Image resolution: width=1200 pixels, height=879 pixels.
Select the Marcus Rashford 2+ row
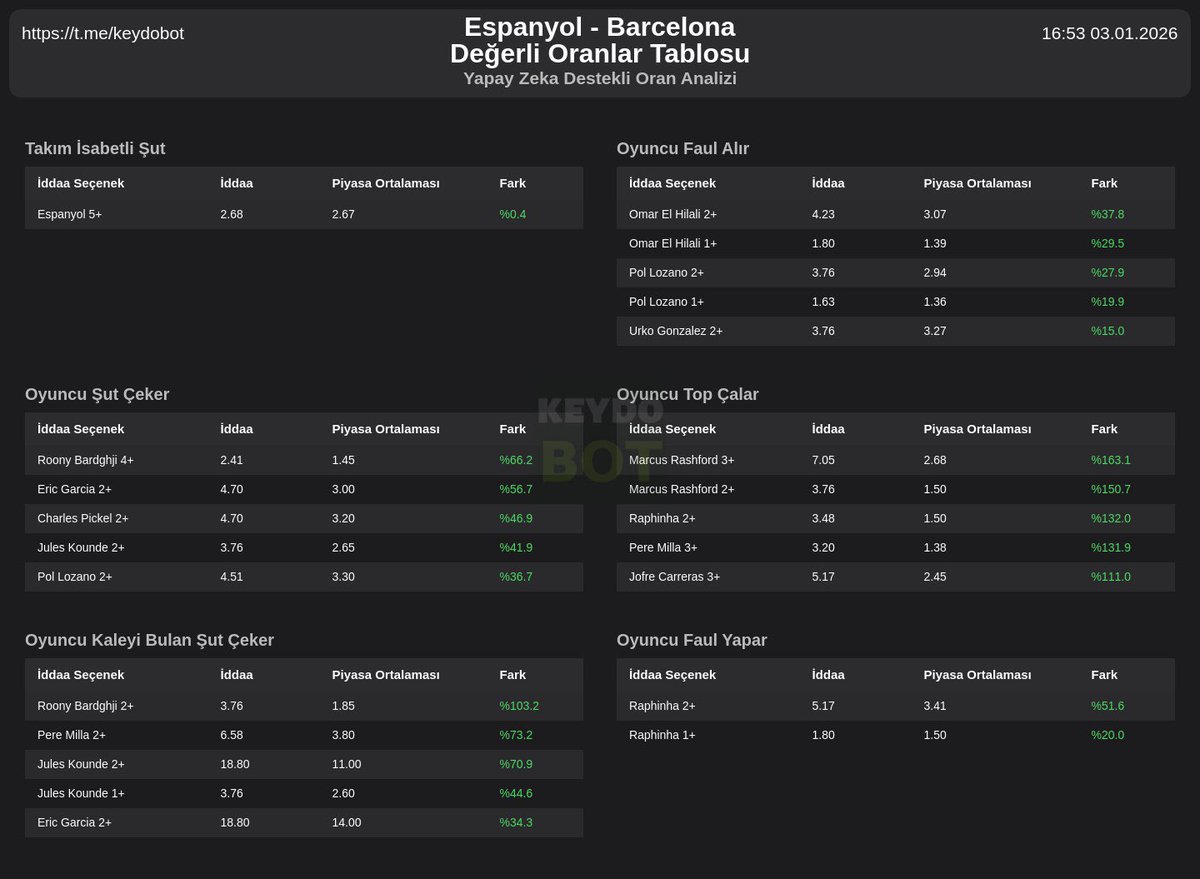[896, 489]
